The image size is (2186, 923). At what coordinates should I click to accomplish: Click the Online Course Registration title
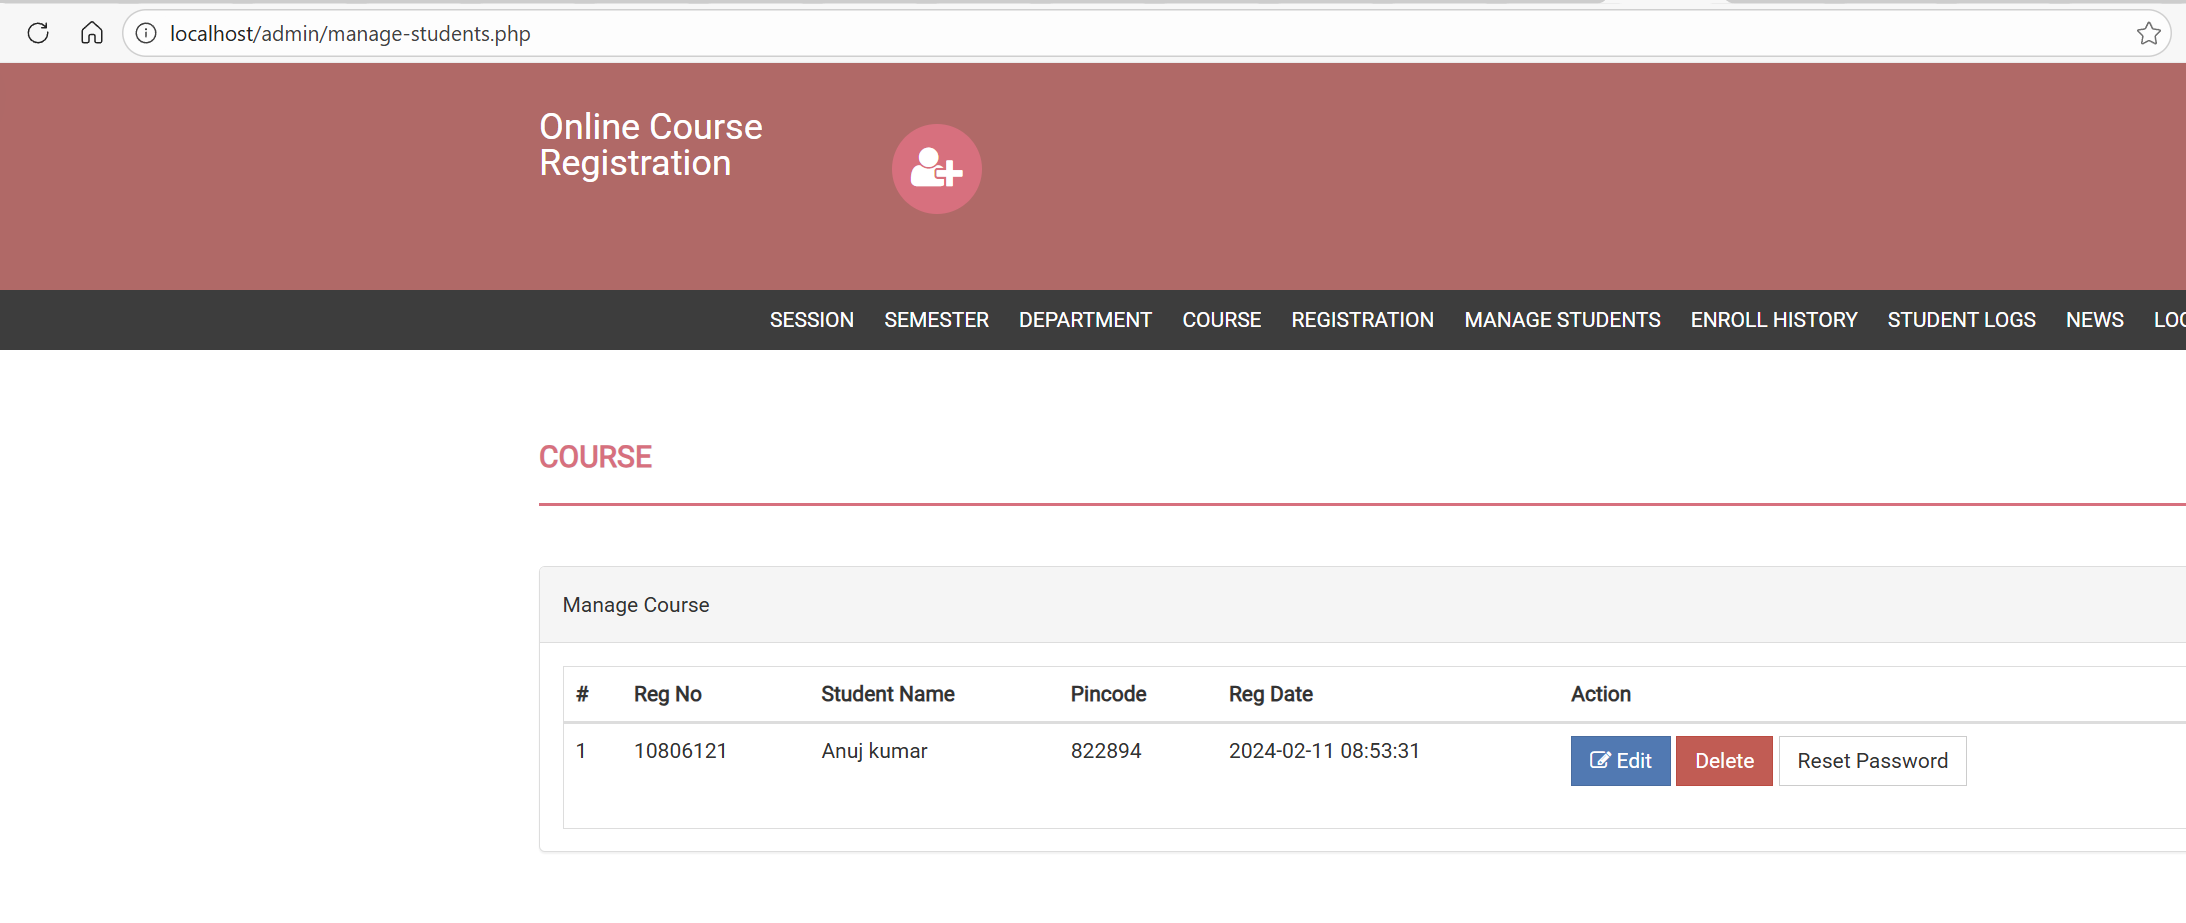click(x=650, y=145)
